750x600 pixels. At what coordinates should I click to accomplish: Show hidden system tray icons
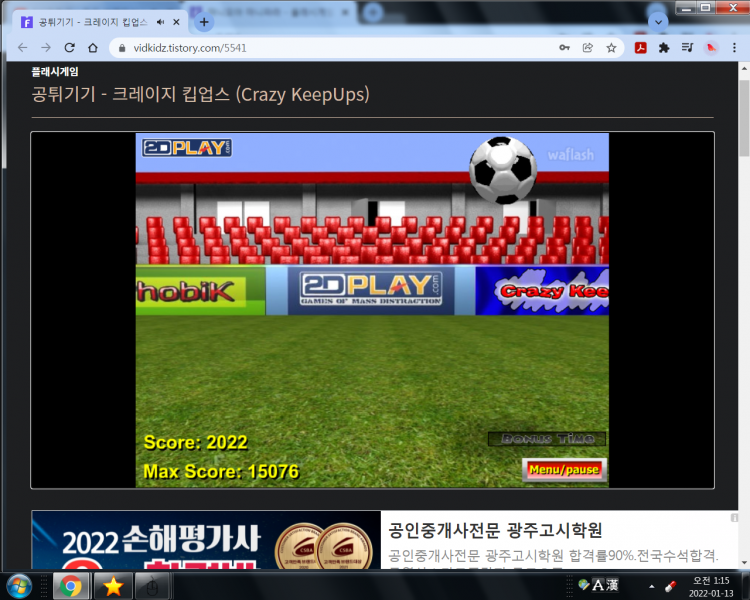pos(651,586)
